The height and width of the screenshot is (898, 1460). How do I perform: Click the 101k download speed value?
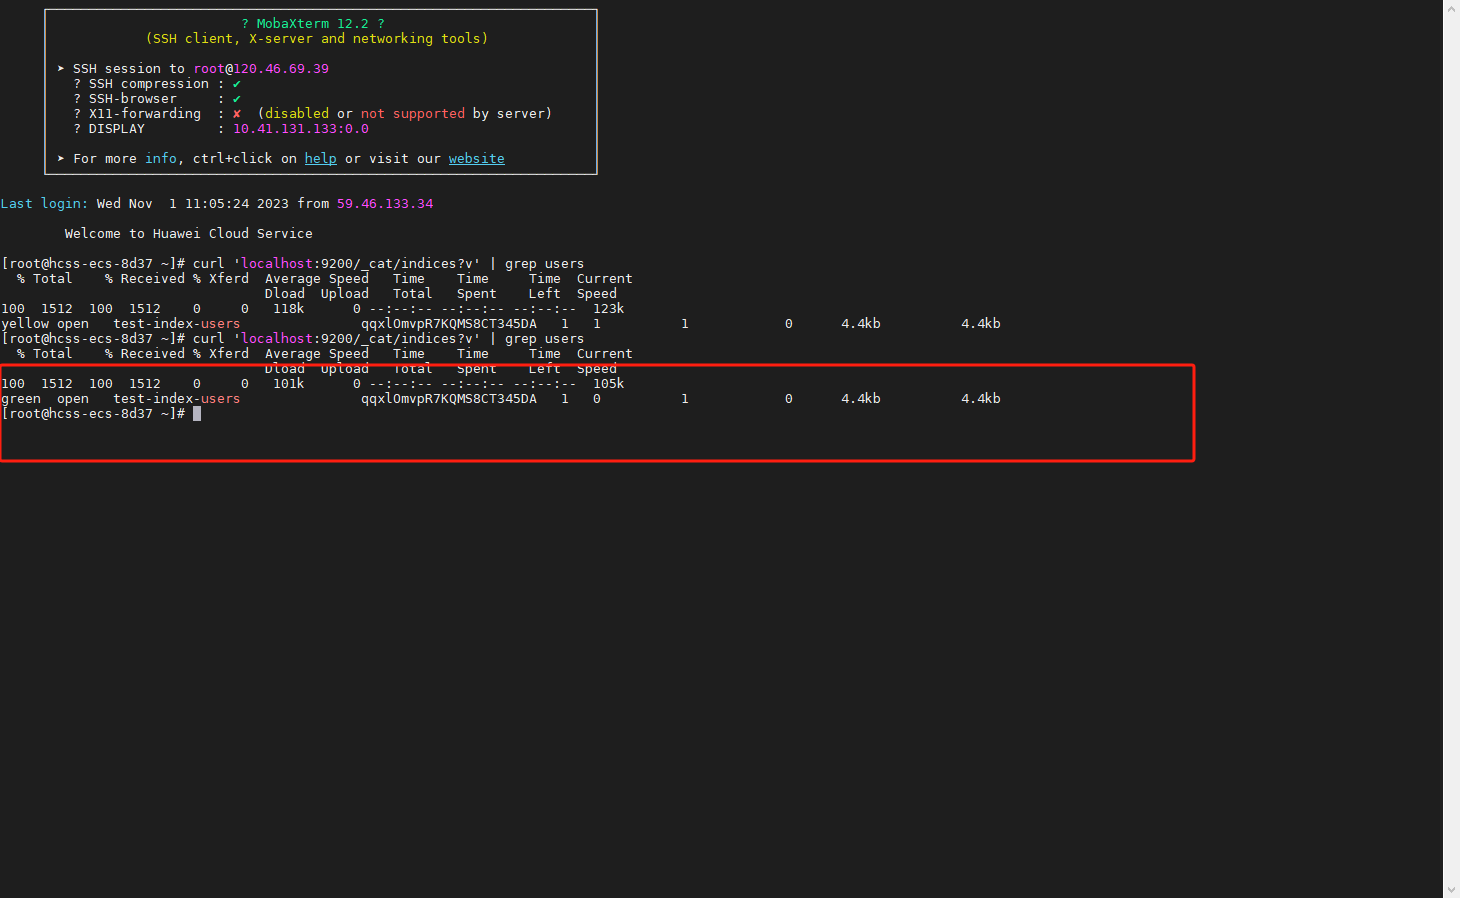click(x=289, y=384)
